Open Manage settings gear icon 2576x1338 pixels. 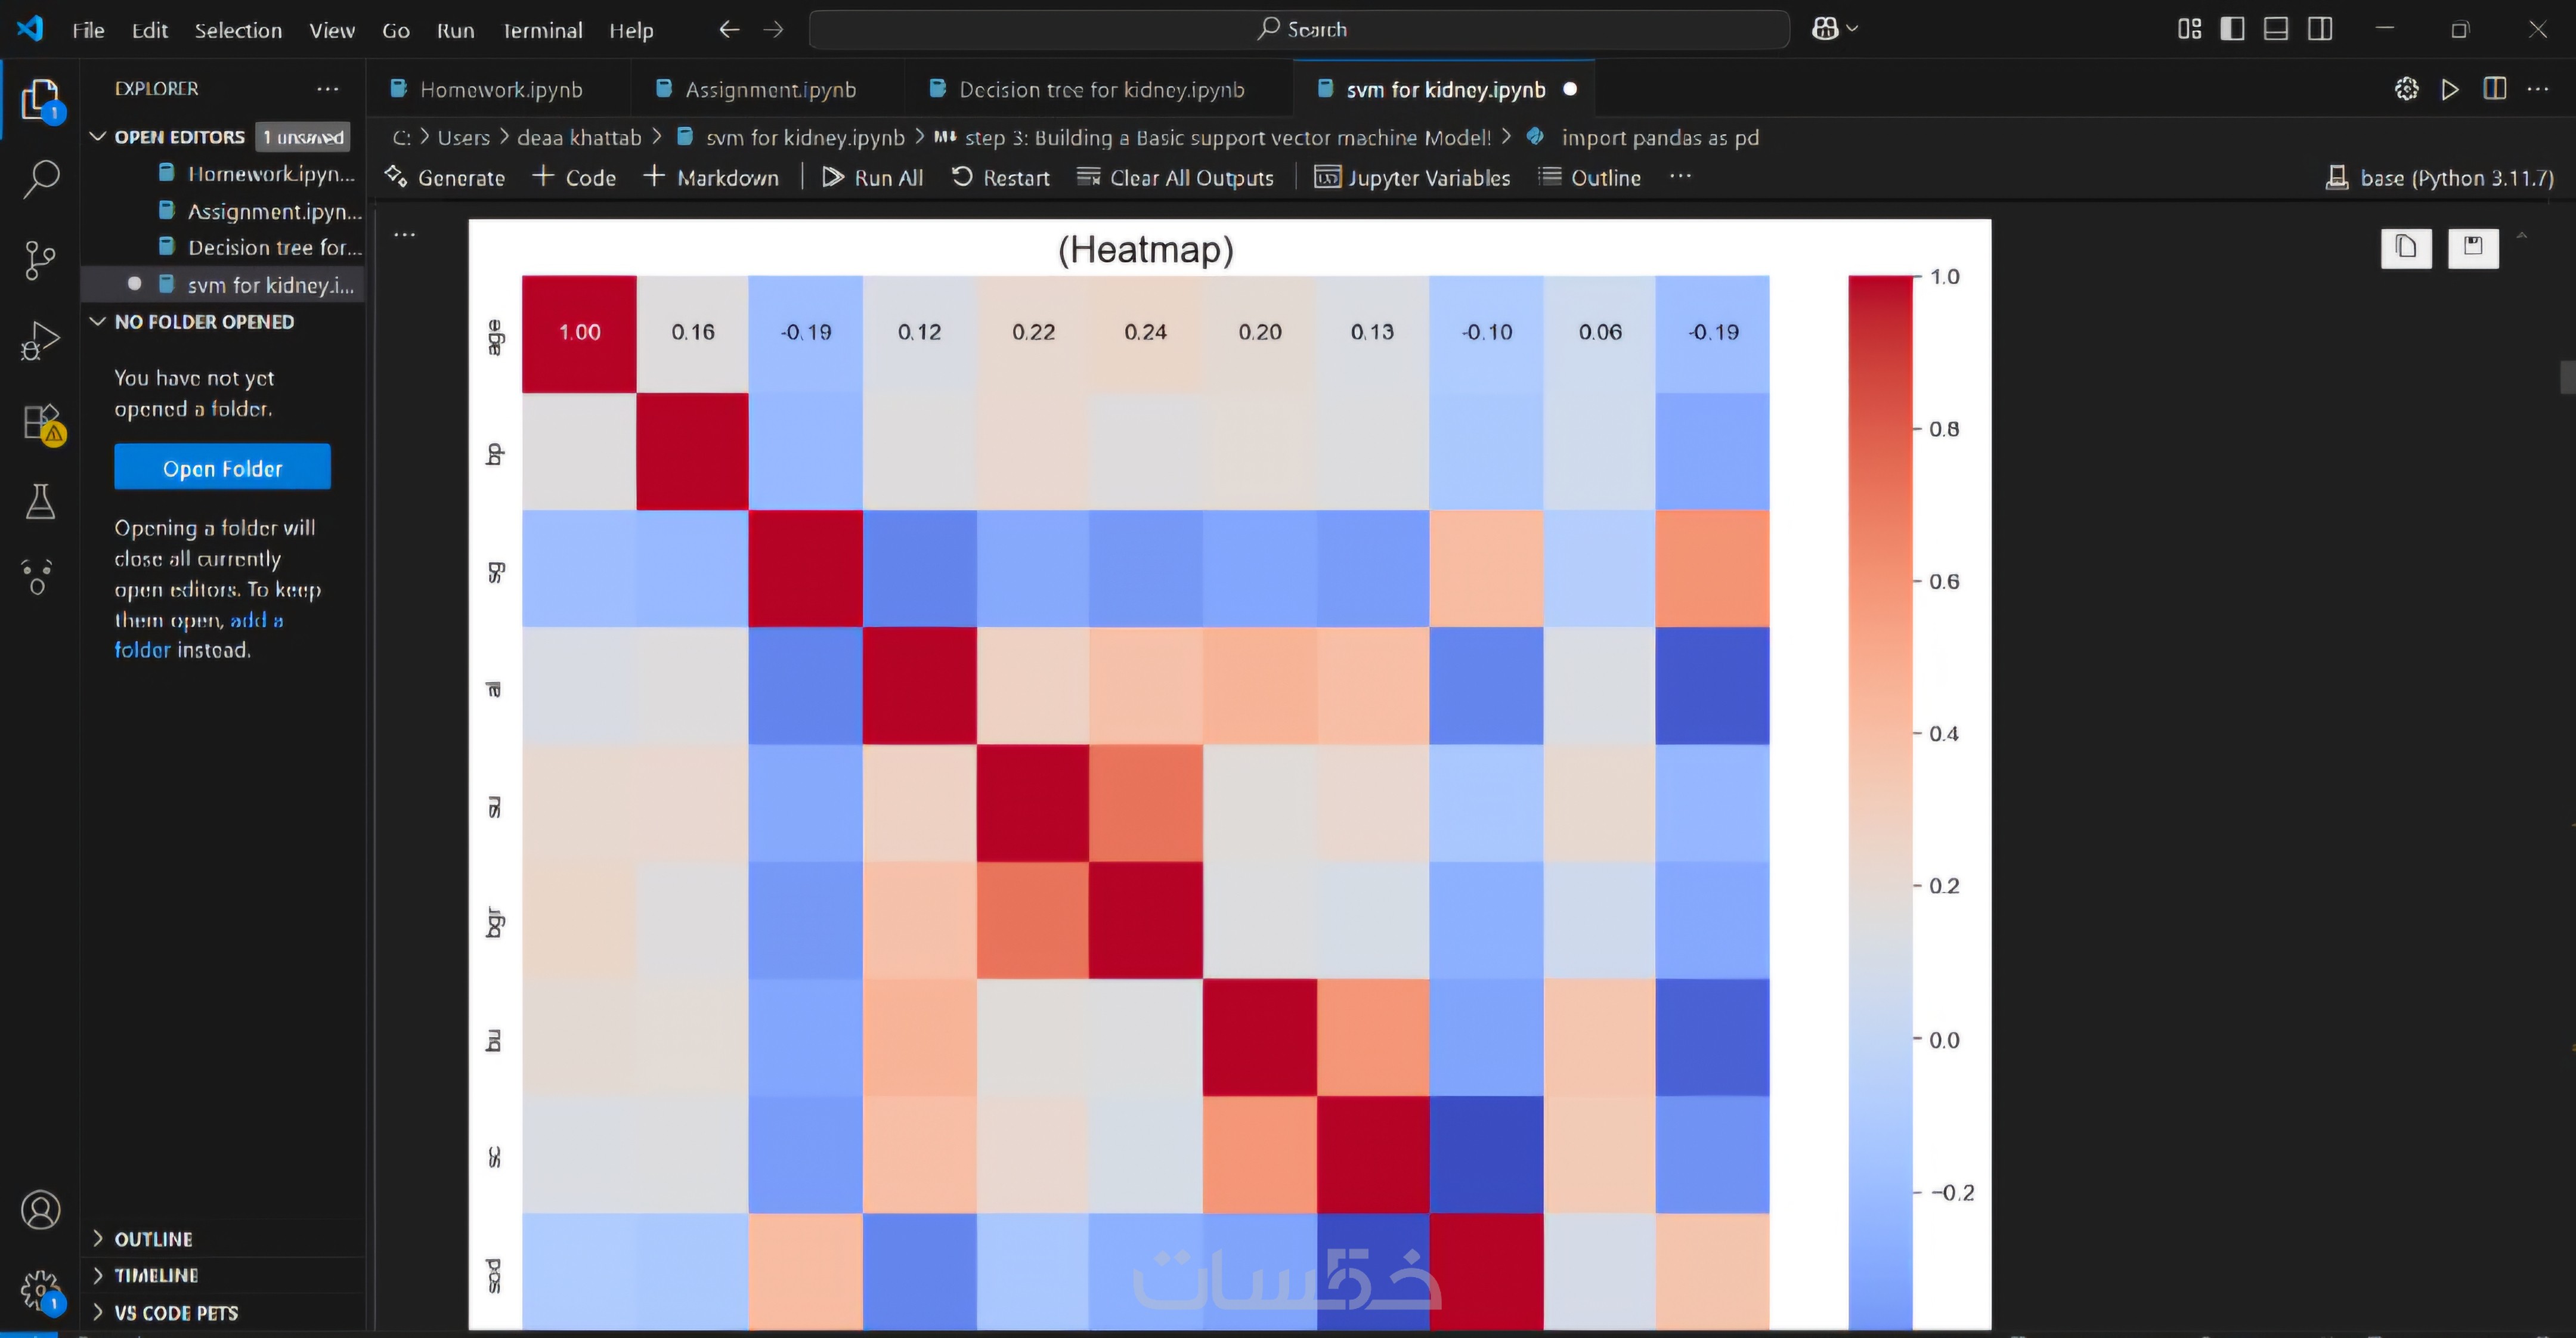pos(40,1290)
